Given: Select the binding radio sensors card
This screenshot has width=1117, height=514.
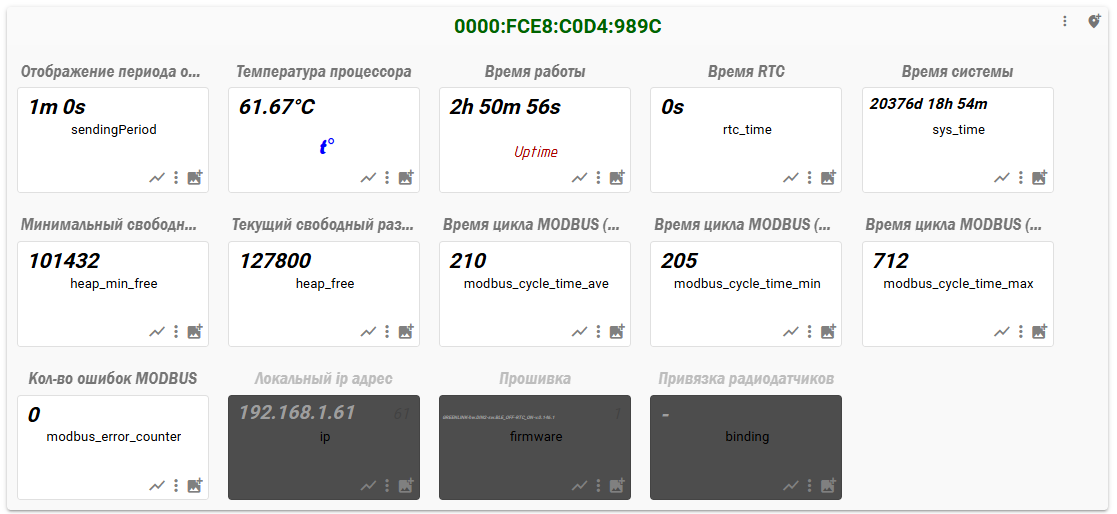Looking at the screenshot, I should tap(746, 447).
